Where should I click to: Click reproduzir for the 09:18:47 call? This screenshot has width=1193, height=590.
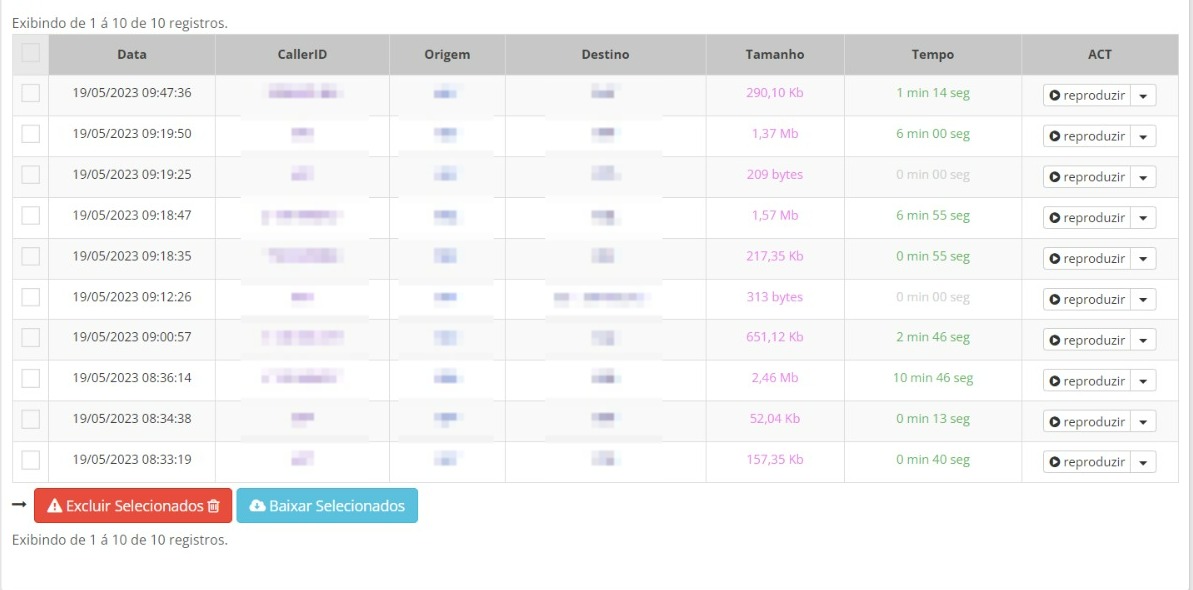pyautogui.click(x=1086, y=218)
